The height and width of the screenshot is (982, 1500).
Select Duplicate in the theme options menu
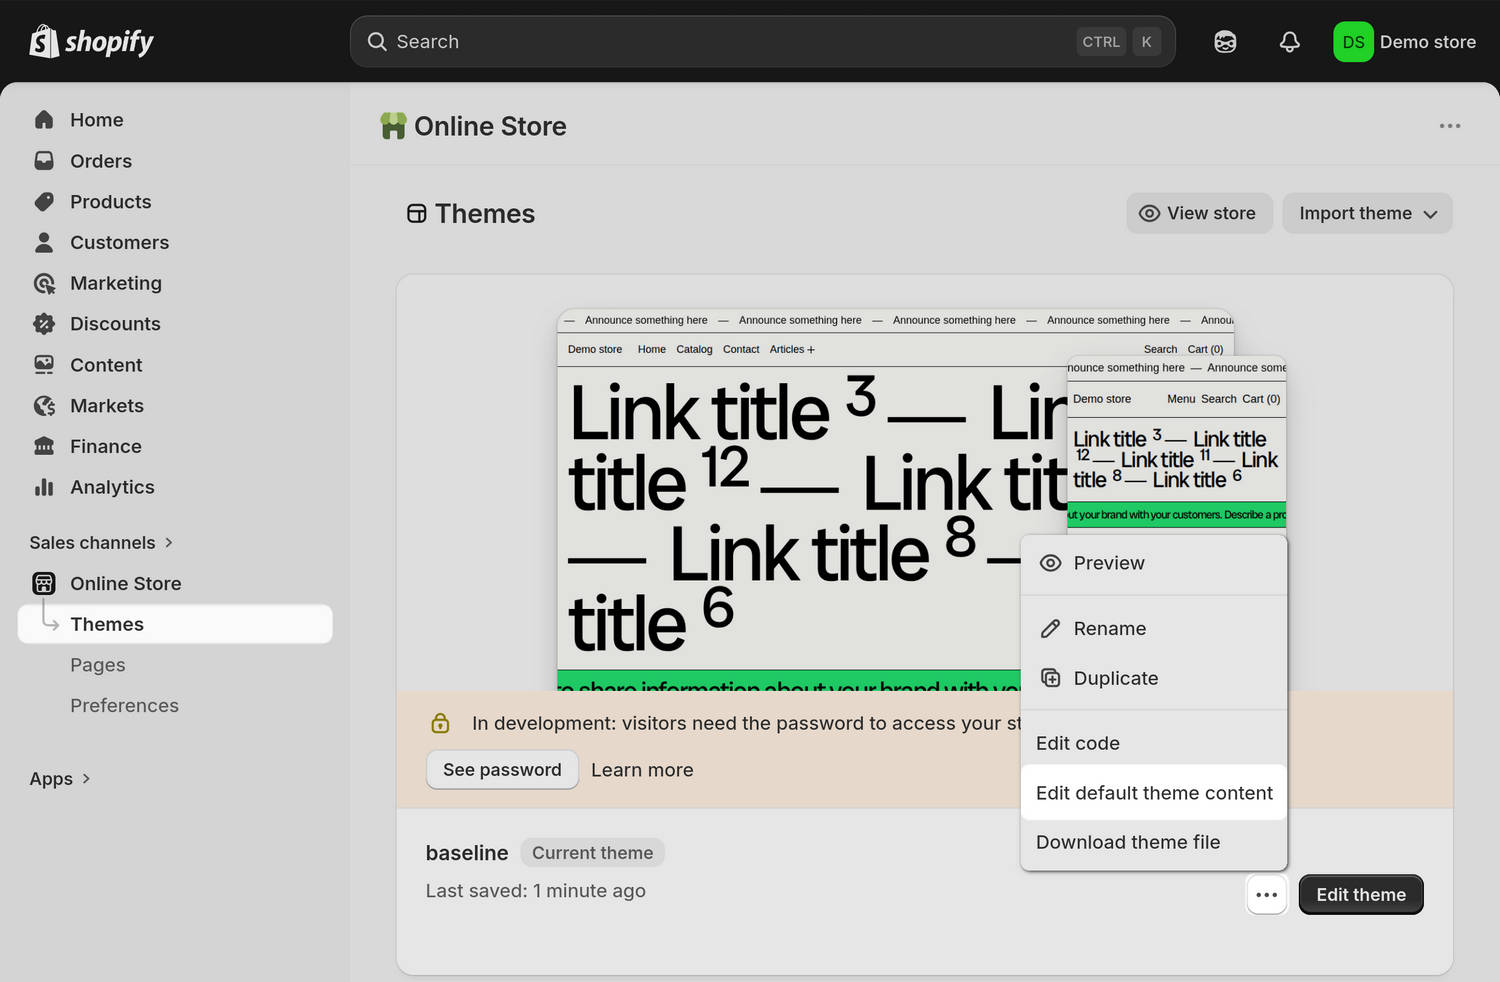pos(1115,678)
